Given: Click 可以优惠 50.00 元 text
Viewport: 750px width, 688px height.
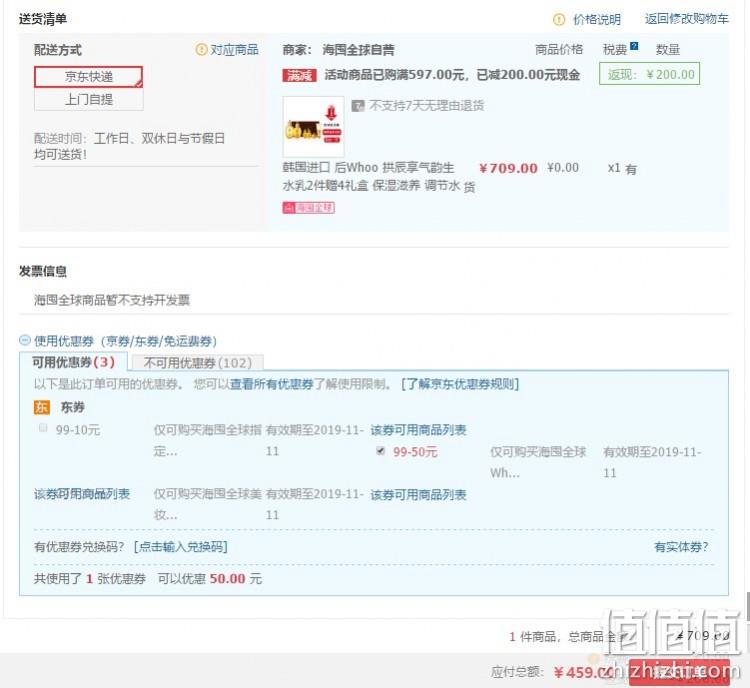Looking at the screenshot, I should pyautogui.click(x=210, y=578).
